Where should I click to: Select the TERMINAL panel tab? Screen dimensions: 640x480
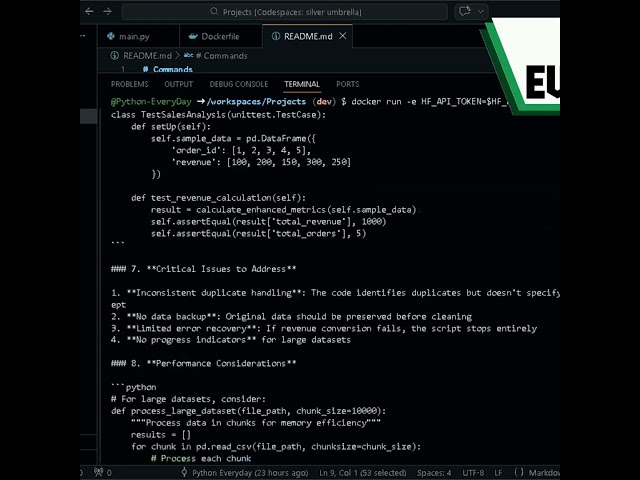(302, 84)
